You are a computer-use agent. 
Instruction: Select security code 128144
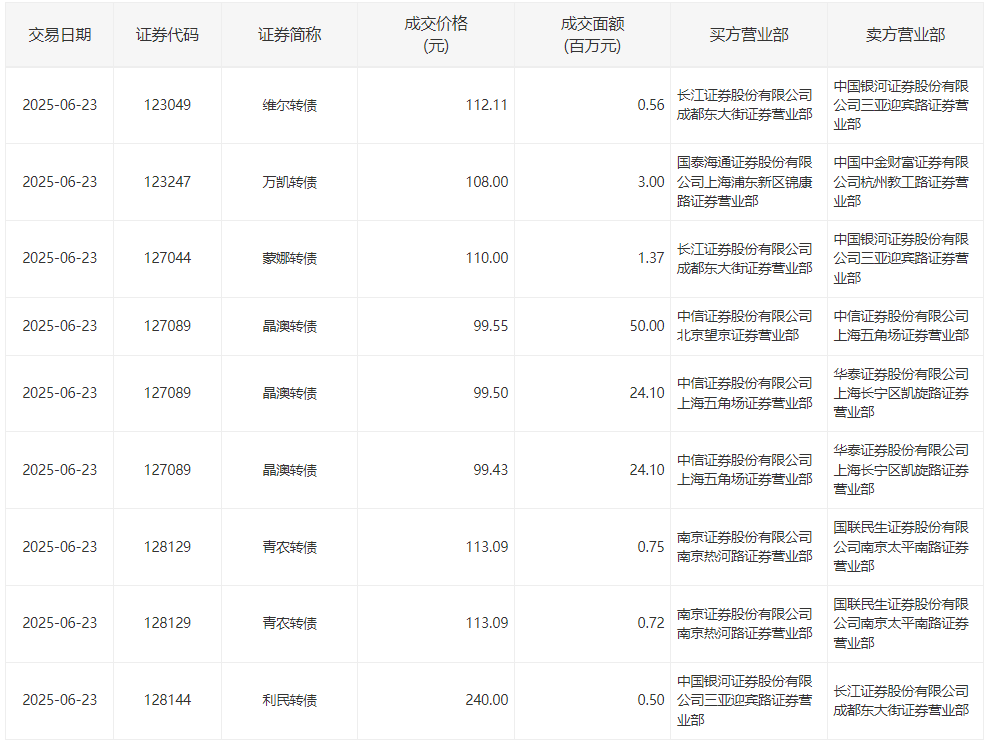[x=167, y=700]
